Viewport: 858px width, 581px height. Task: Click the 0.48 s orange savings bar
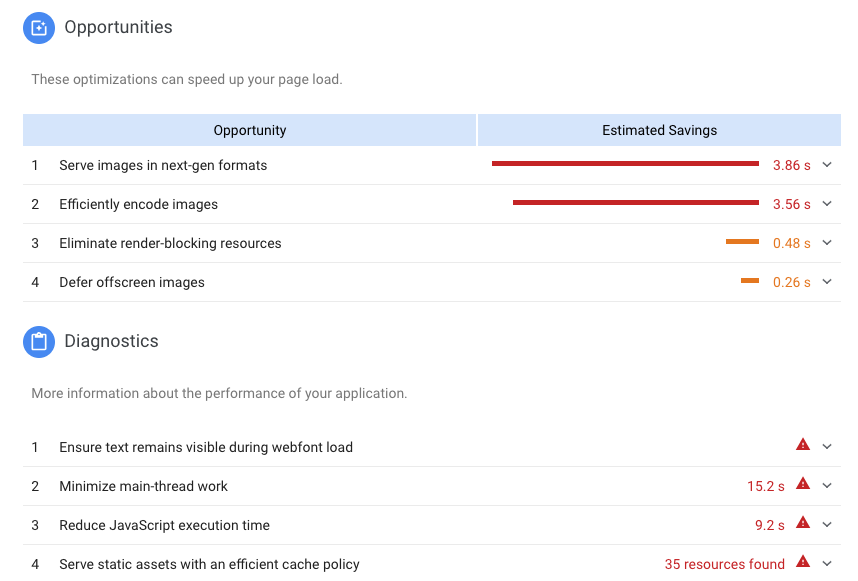coord(743,242)
